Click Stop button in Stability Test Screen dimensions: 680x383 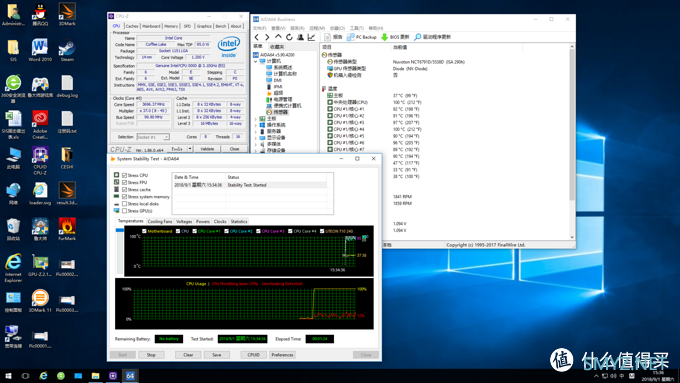(151, 355)
